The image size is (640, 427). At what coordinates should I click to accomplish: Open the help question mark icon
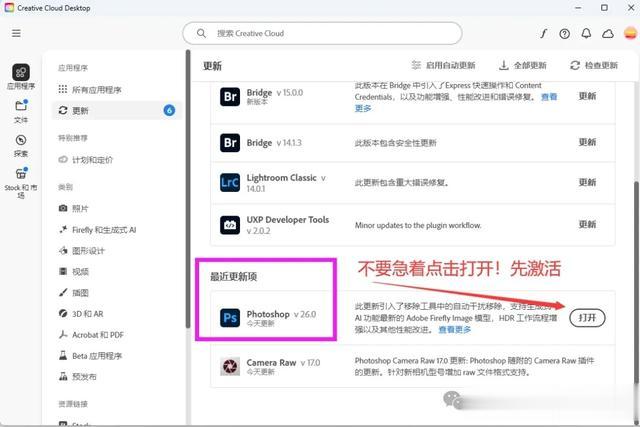pos(564,33)
